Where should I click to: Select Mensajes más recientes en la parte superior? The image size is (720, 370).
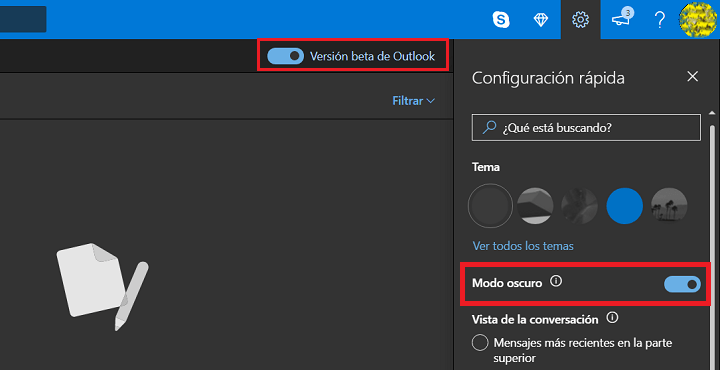480,343
